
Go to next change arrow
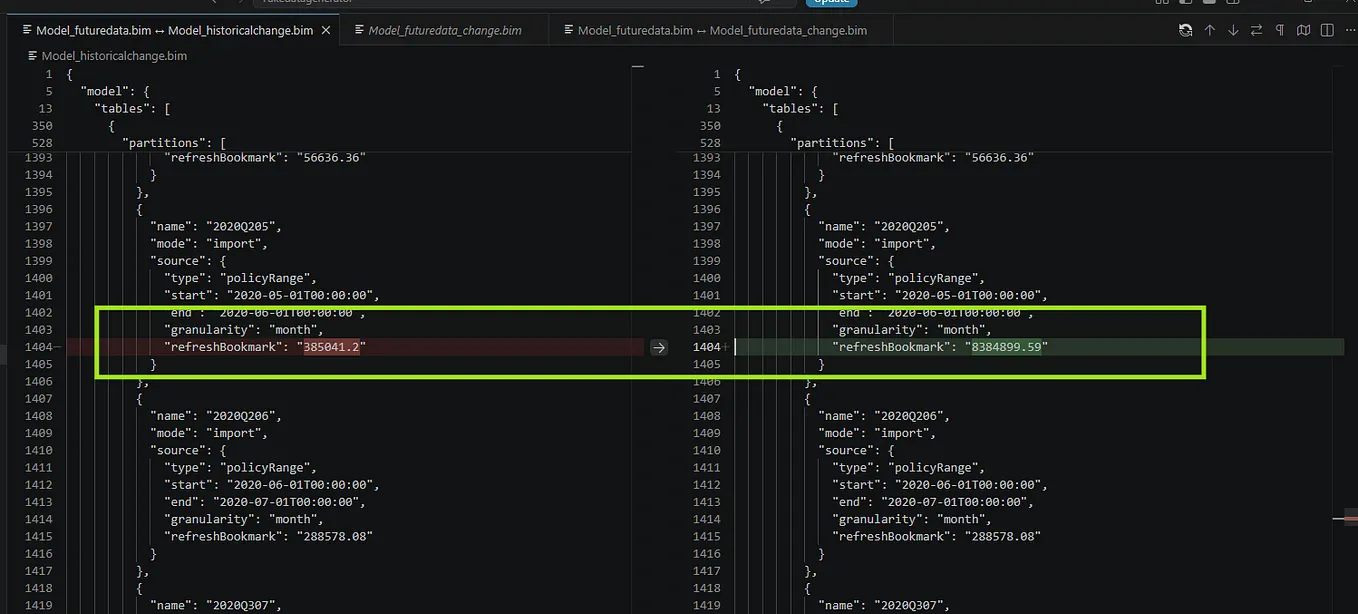(1233, 30)
